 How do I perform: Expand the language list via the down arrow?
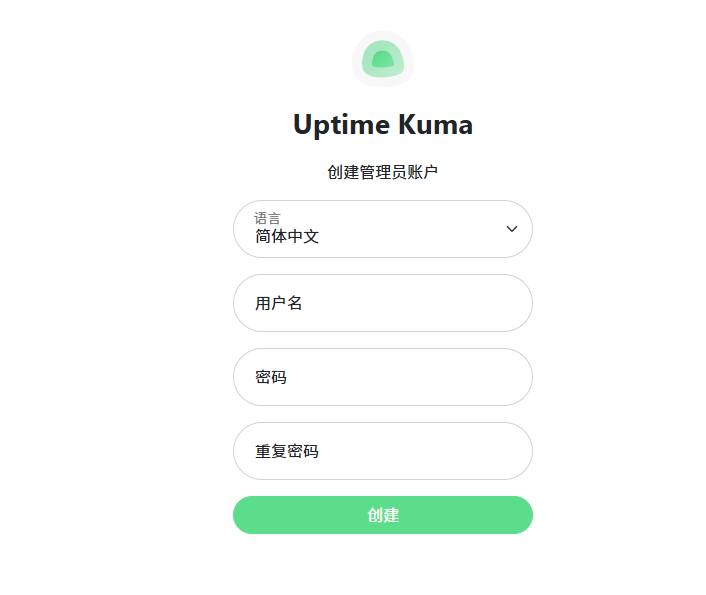(x=511, y=229)
